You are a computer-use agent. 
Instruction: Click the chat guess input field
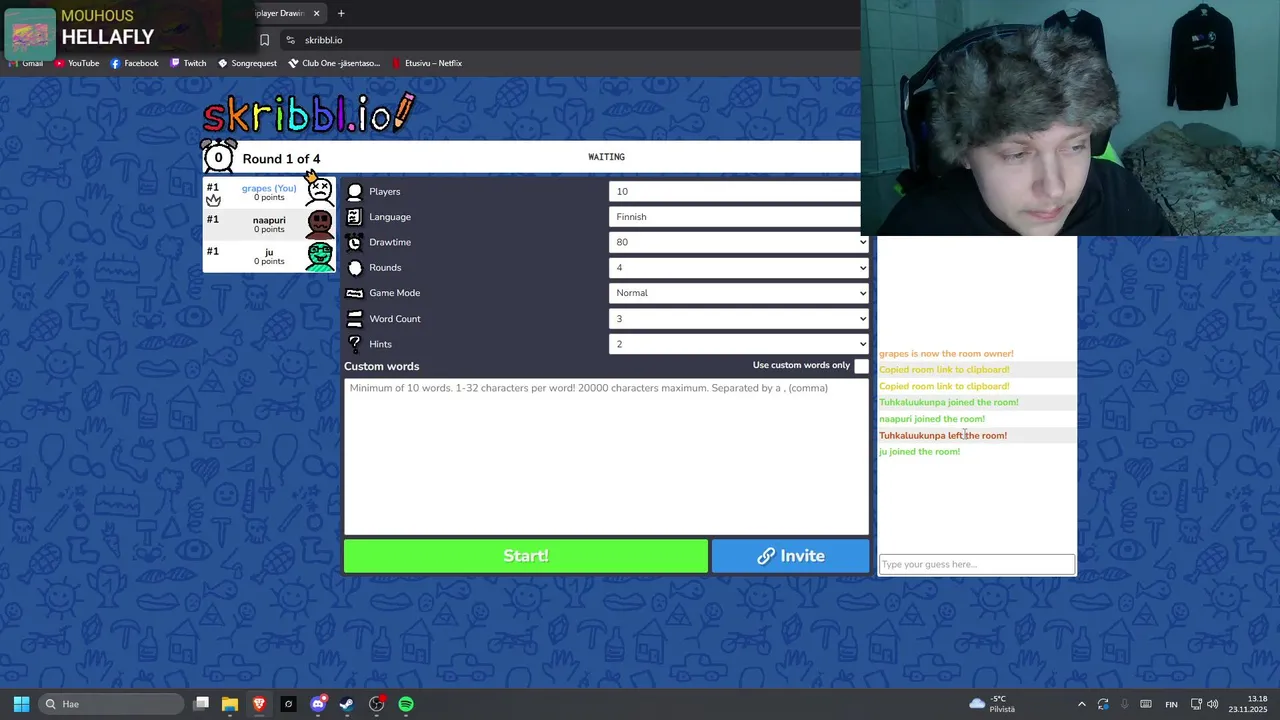click(977, 564)
